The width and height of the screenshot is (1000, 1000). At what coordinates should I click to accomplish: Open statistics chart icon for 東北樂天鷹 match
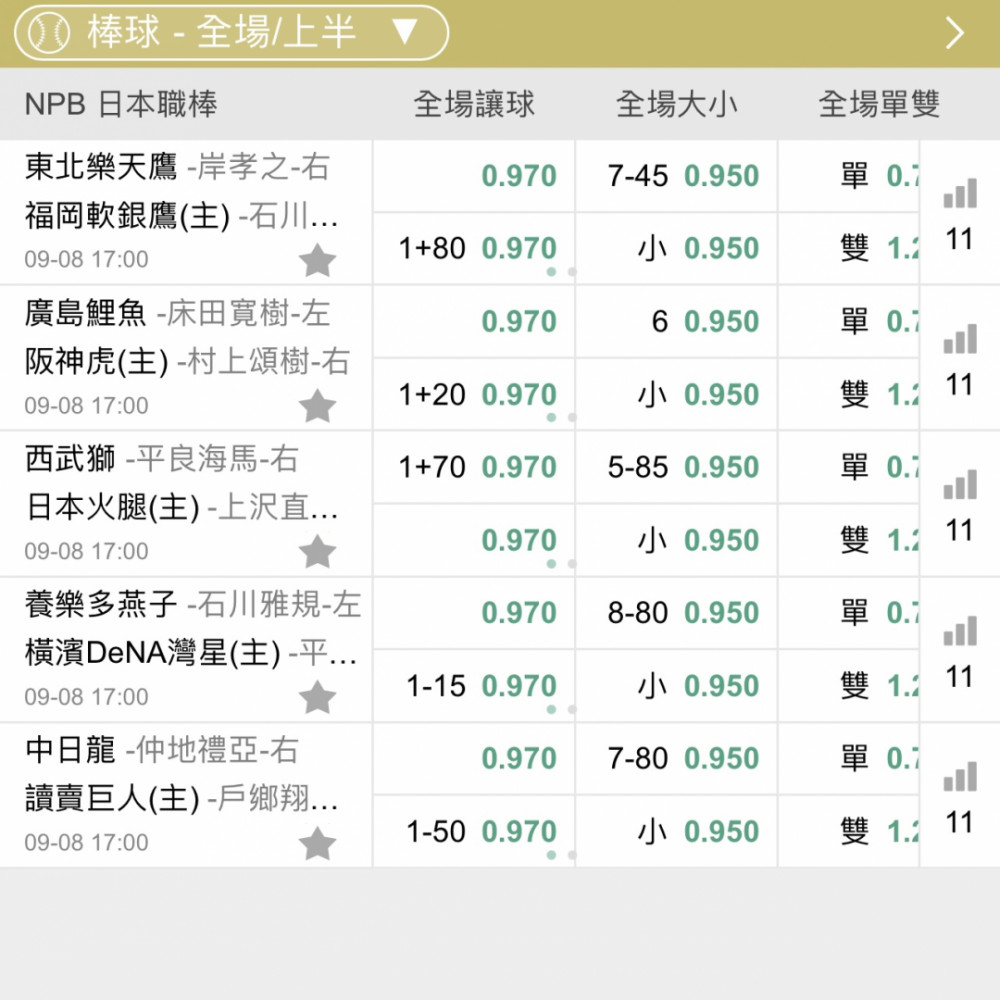pyautogui.click(x=960, y=193)
